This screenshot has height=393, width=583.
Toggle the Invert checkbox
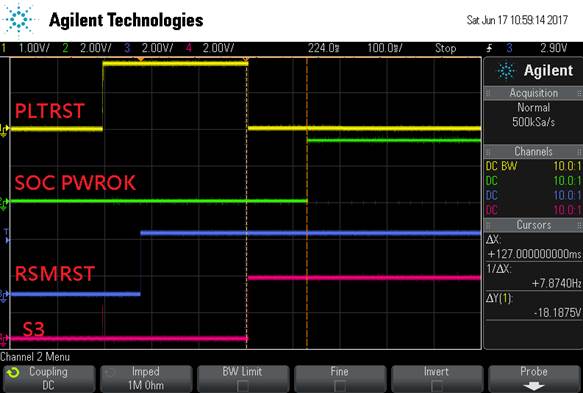click(x=437, y=386)
